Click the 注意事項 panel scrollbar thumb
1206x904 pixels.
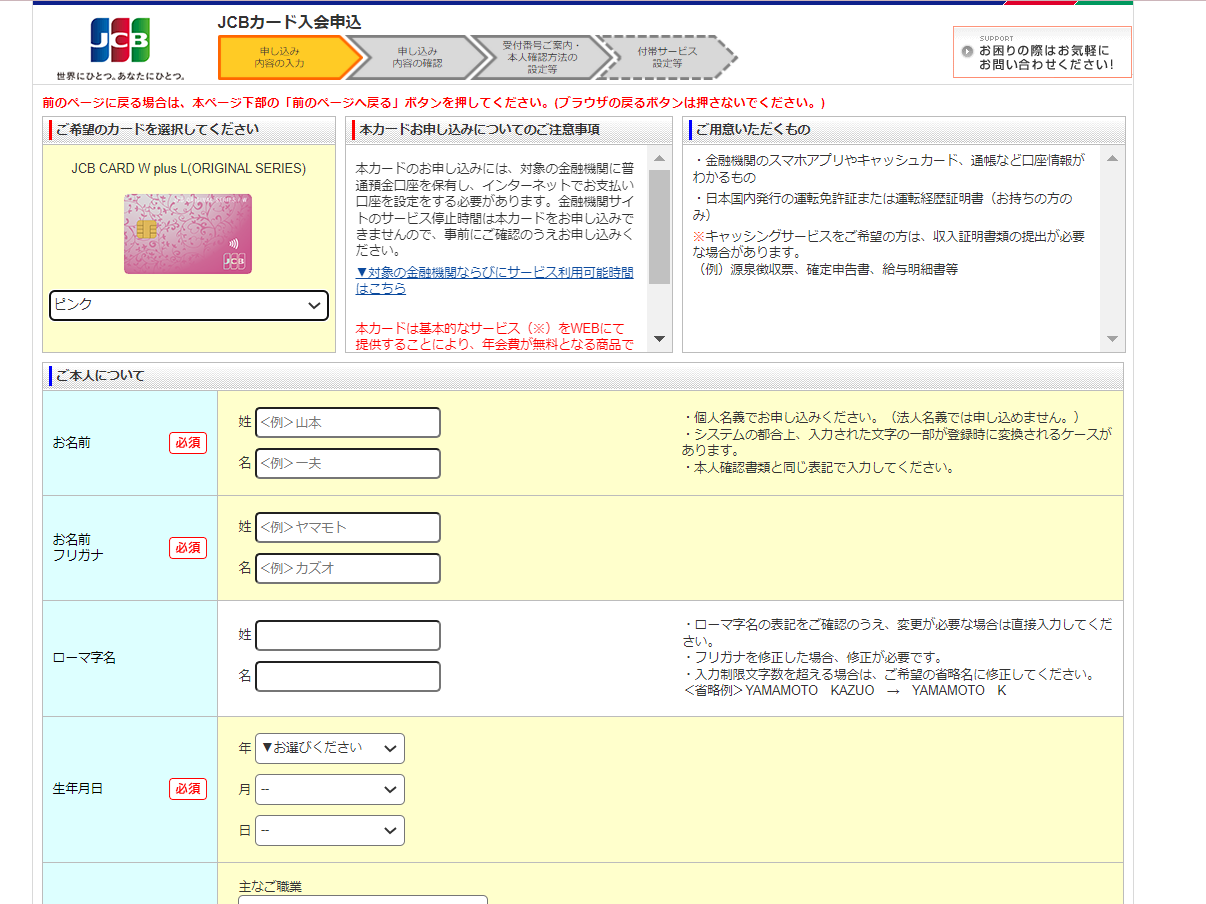point(659,227)
